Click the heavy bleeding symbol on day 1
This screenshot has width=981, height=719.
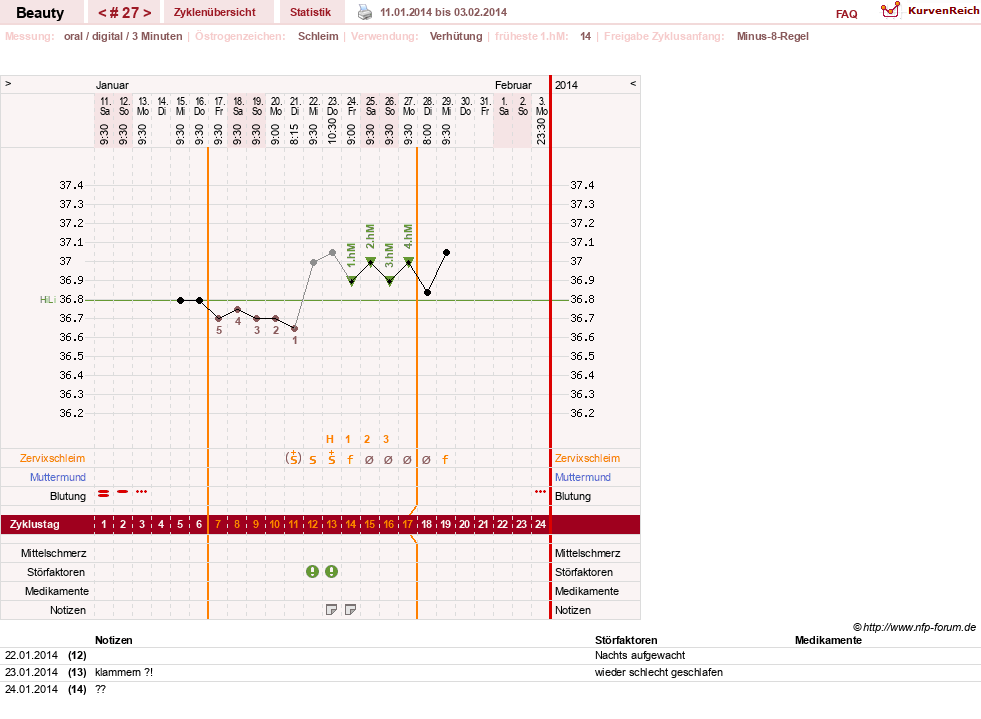(104, 494)
